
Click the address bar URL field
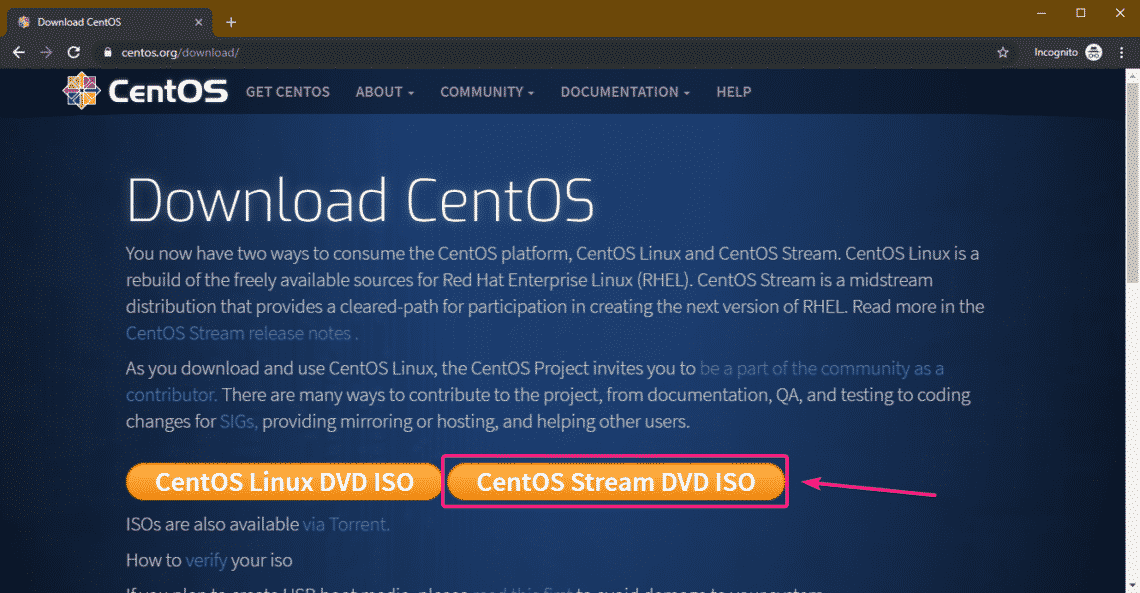click(x=500, y=52)
